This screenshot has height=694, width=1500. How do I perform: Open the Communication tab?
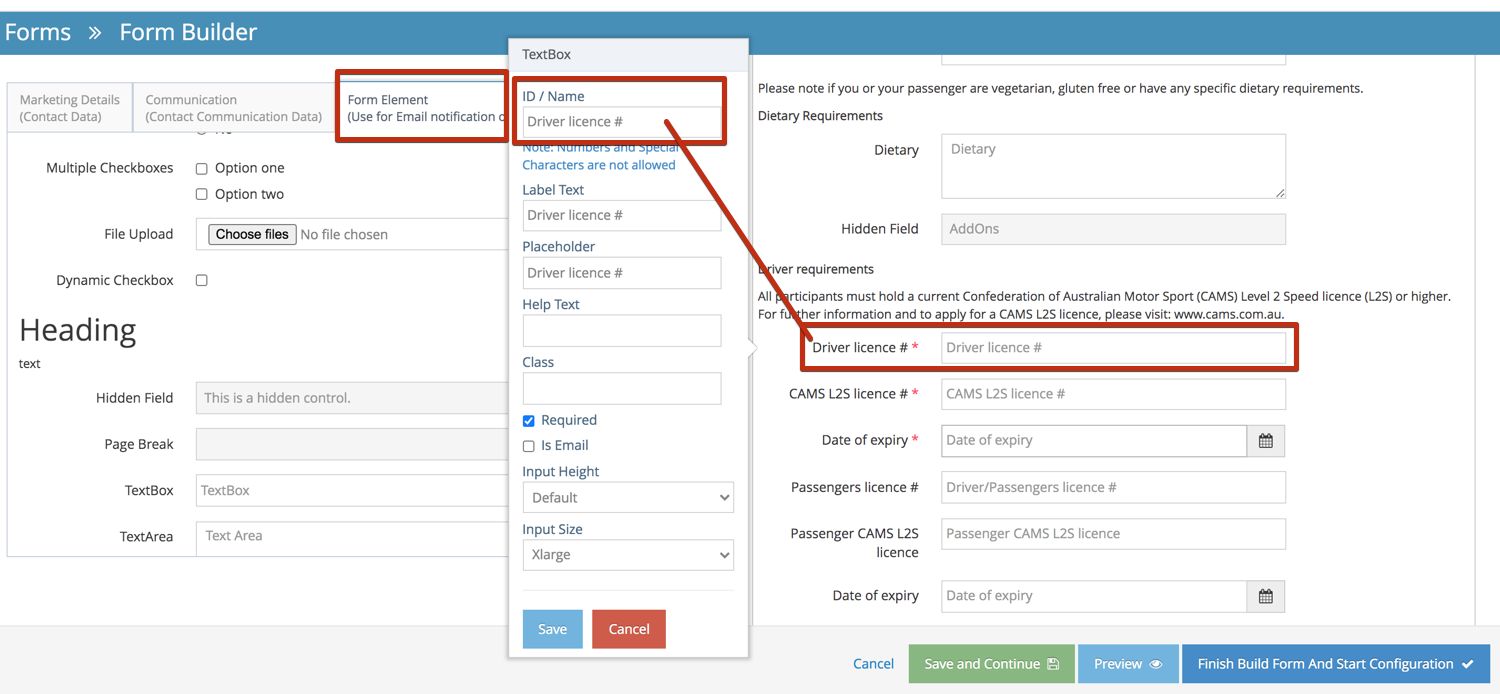(x=233, y=108)
